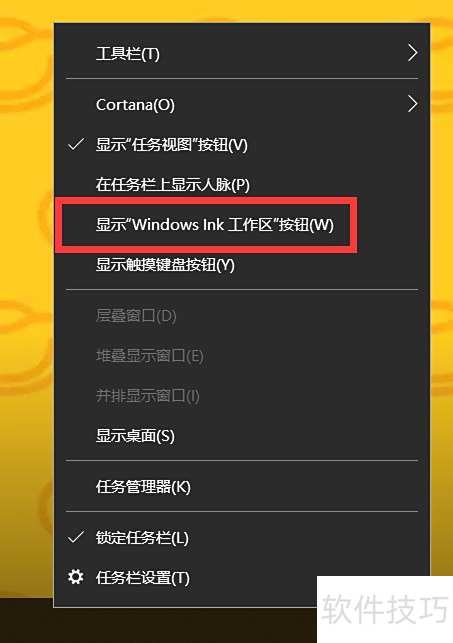Open the 工具栏(T) menu entry
453x643 pixels.
click(x=242, y=53)
